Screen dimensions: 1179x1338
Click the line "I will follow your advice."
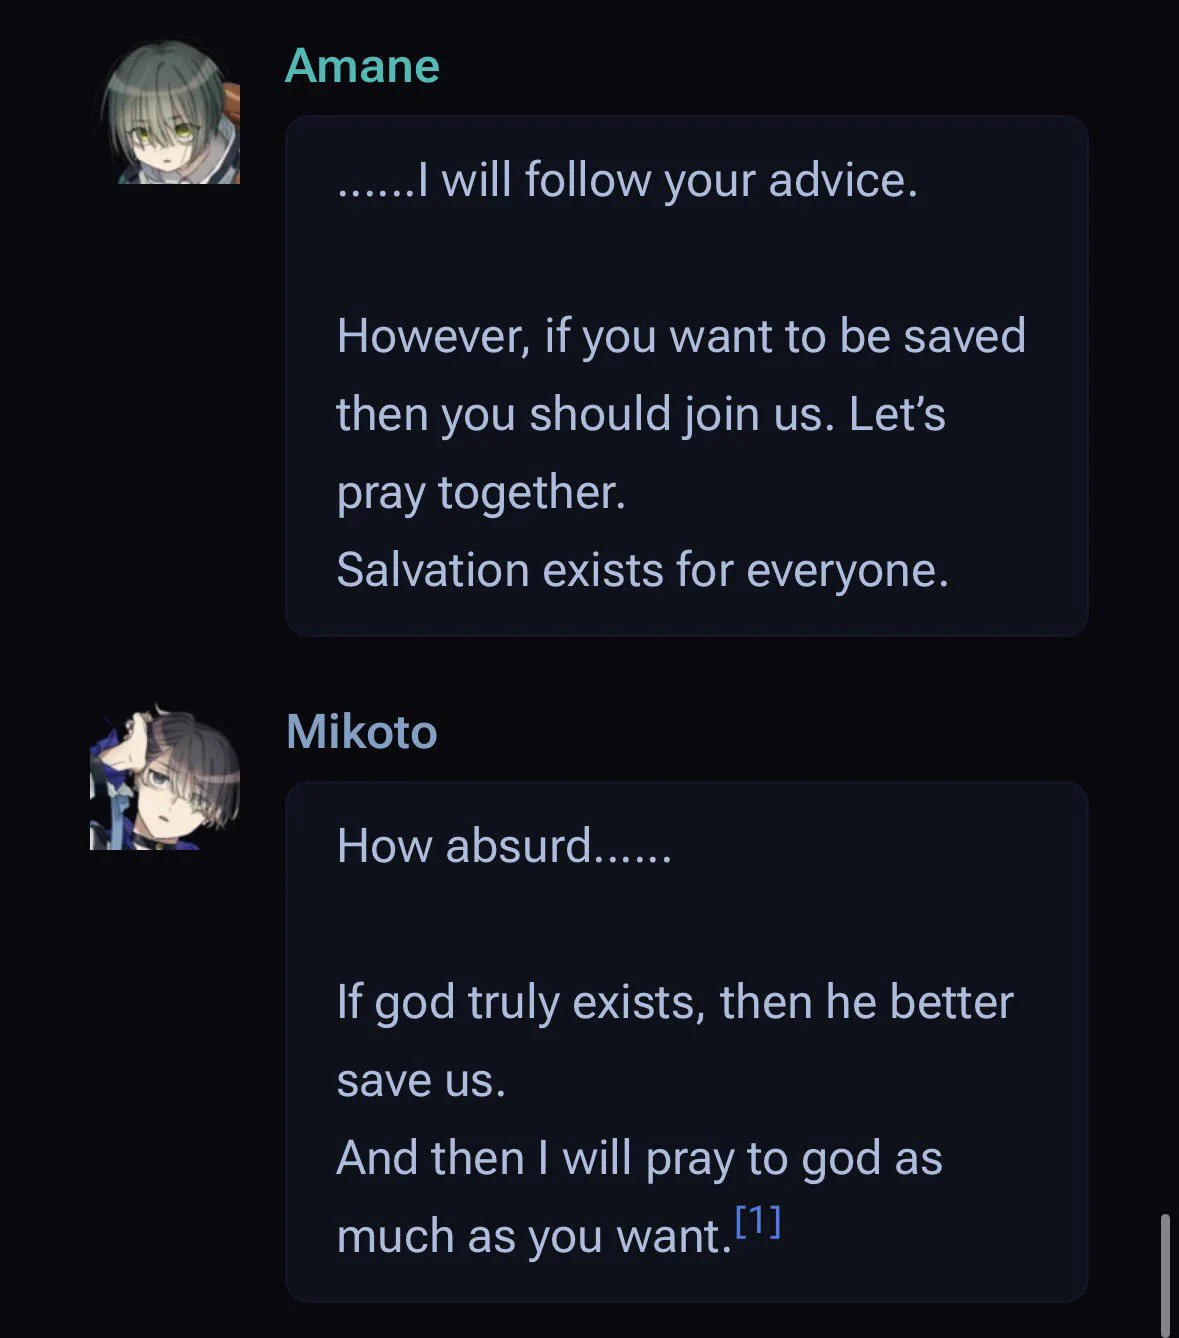click(627, 180)
